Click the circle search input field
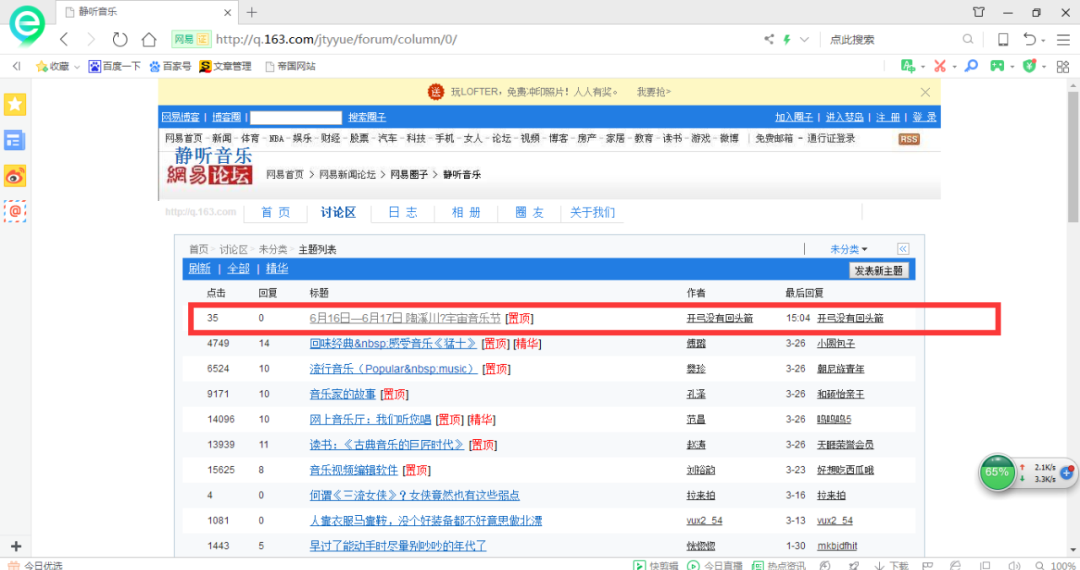The height and width of the screenshot is (570, 1080). point(295,117)
